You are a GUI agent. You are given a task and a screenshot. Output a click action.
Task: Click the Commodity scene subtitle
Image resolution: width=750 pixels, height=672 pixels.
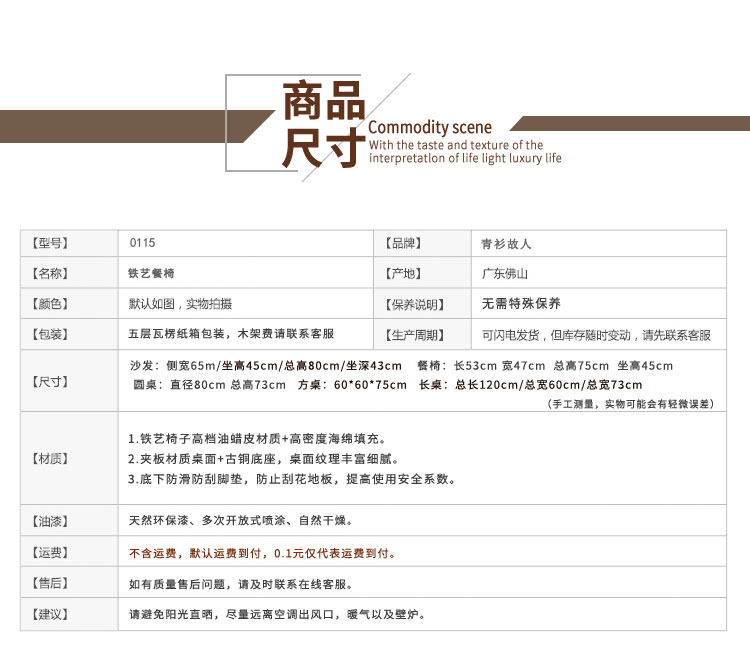[430, 127]
